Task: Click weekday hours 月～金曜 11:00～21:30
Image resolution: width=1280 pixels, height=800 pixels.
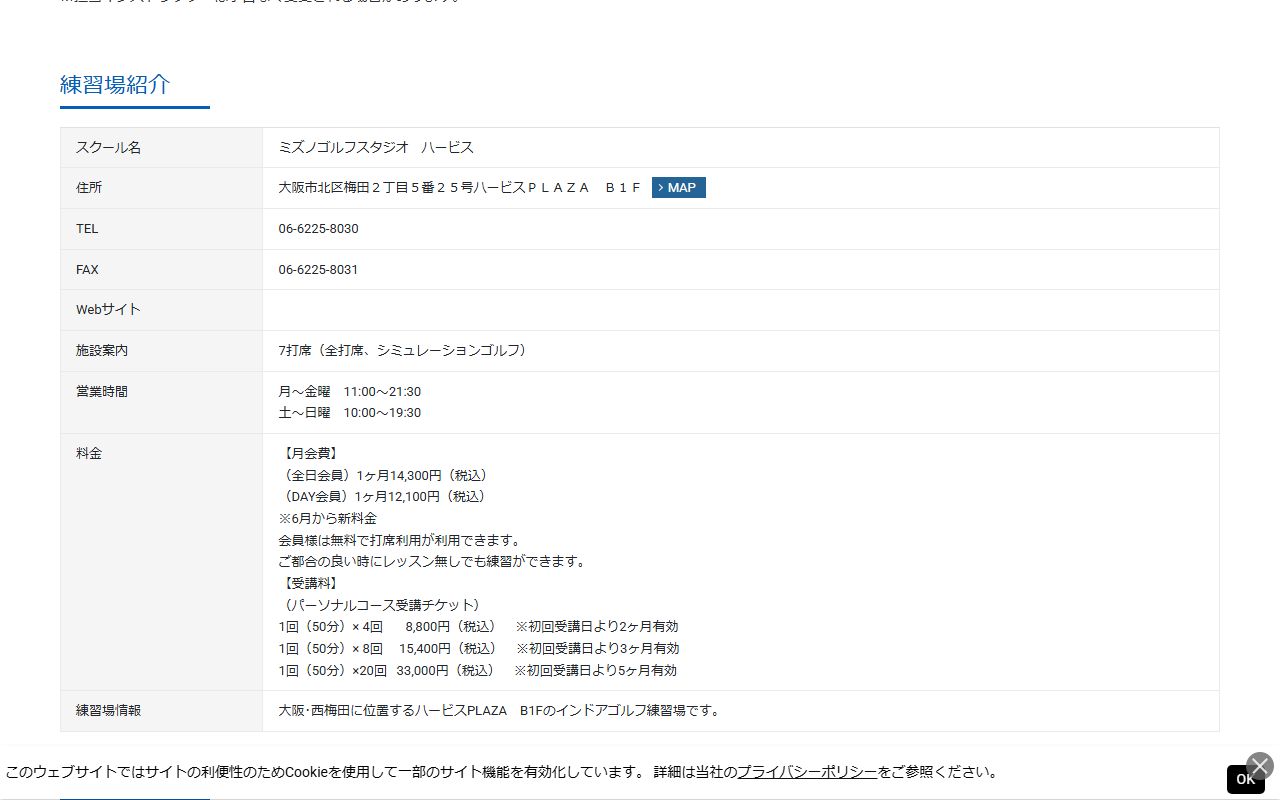Action: 350,392
